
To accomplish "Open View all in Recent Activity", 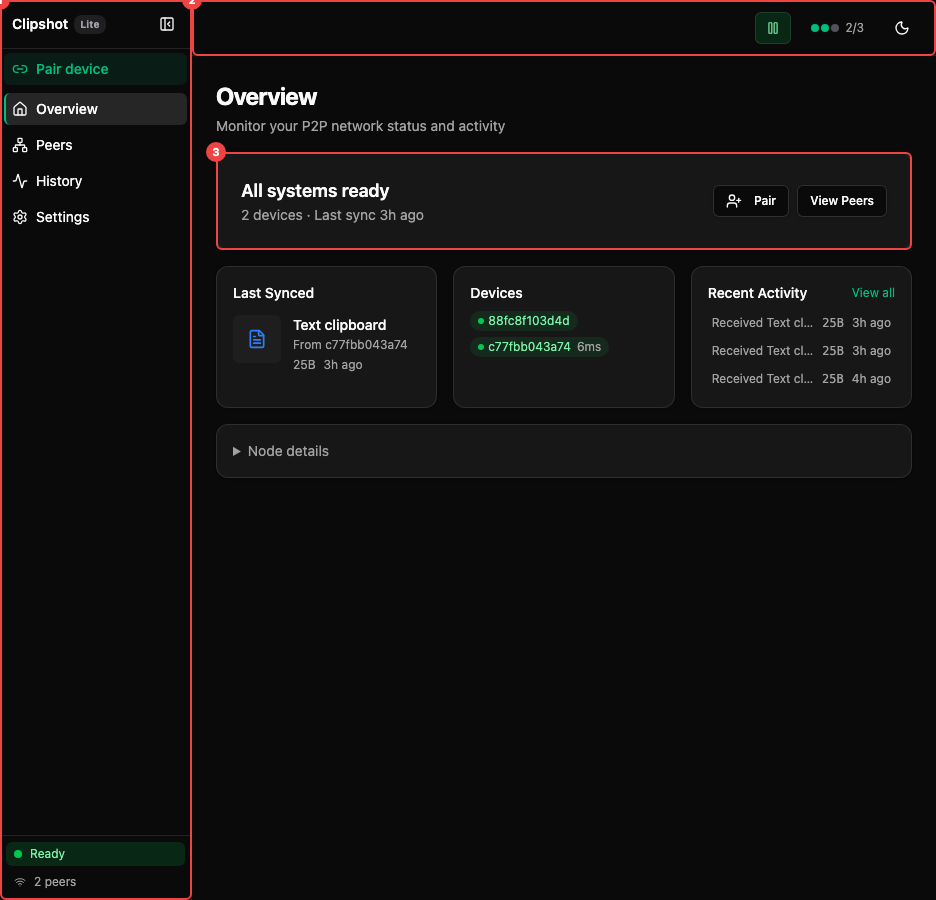I will point(872,292).
